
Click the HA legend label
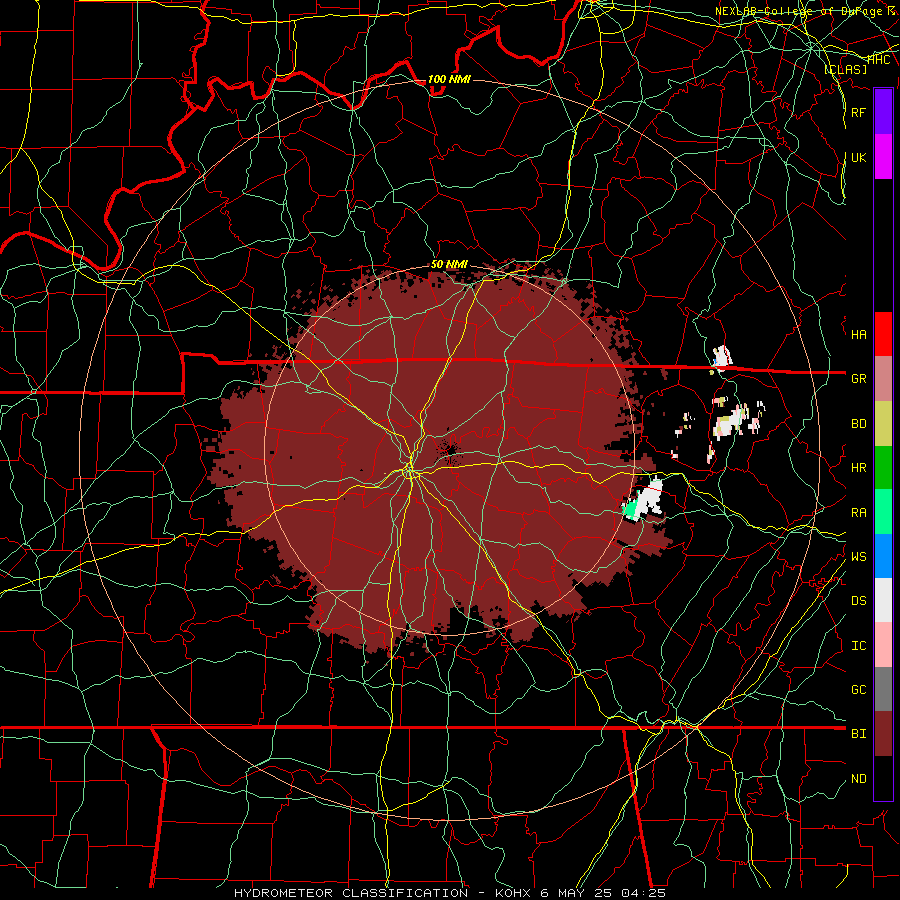[858, 335]
